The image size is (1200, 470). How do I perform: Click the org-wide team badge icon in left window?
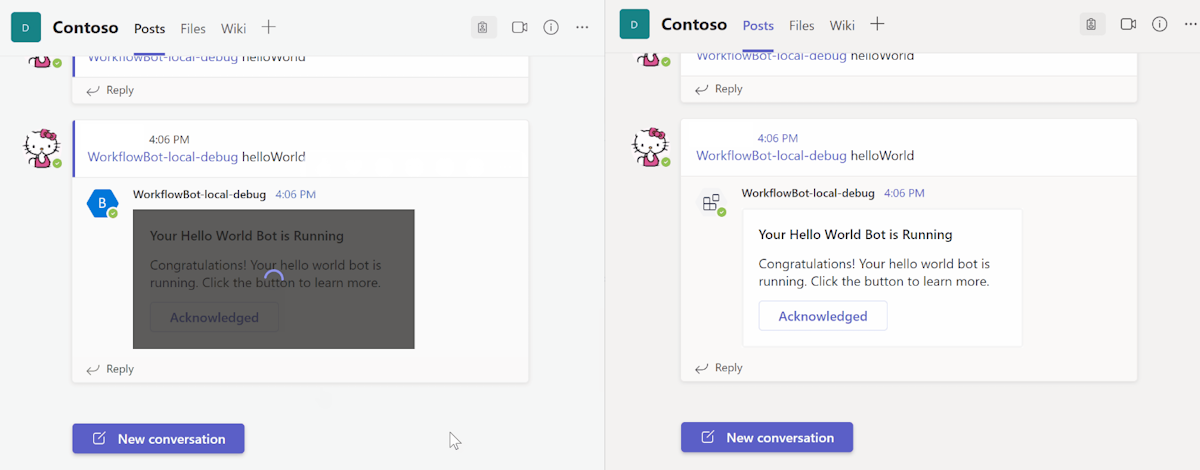483,27
